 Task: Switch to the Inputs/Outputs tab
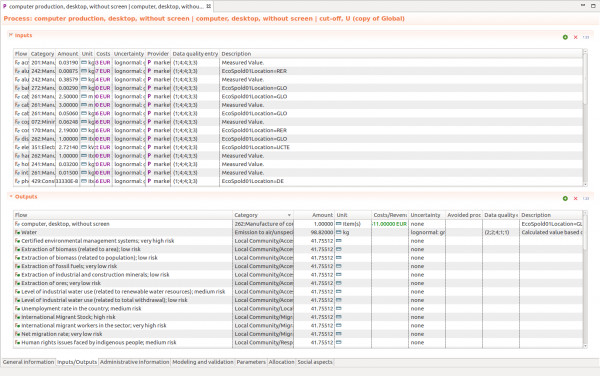coord(77,362)
